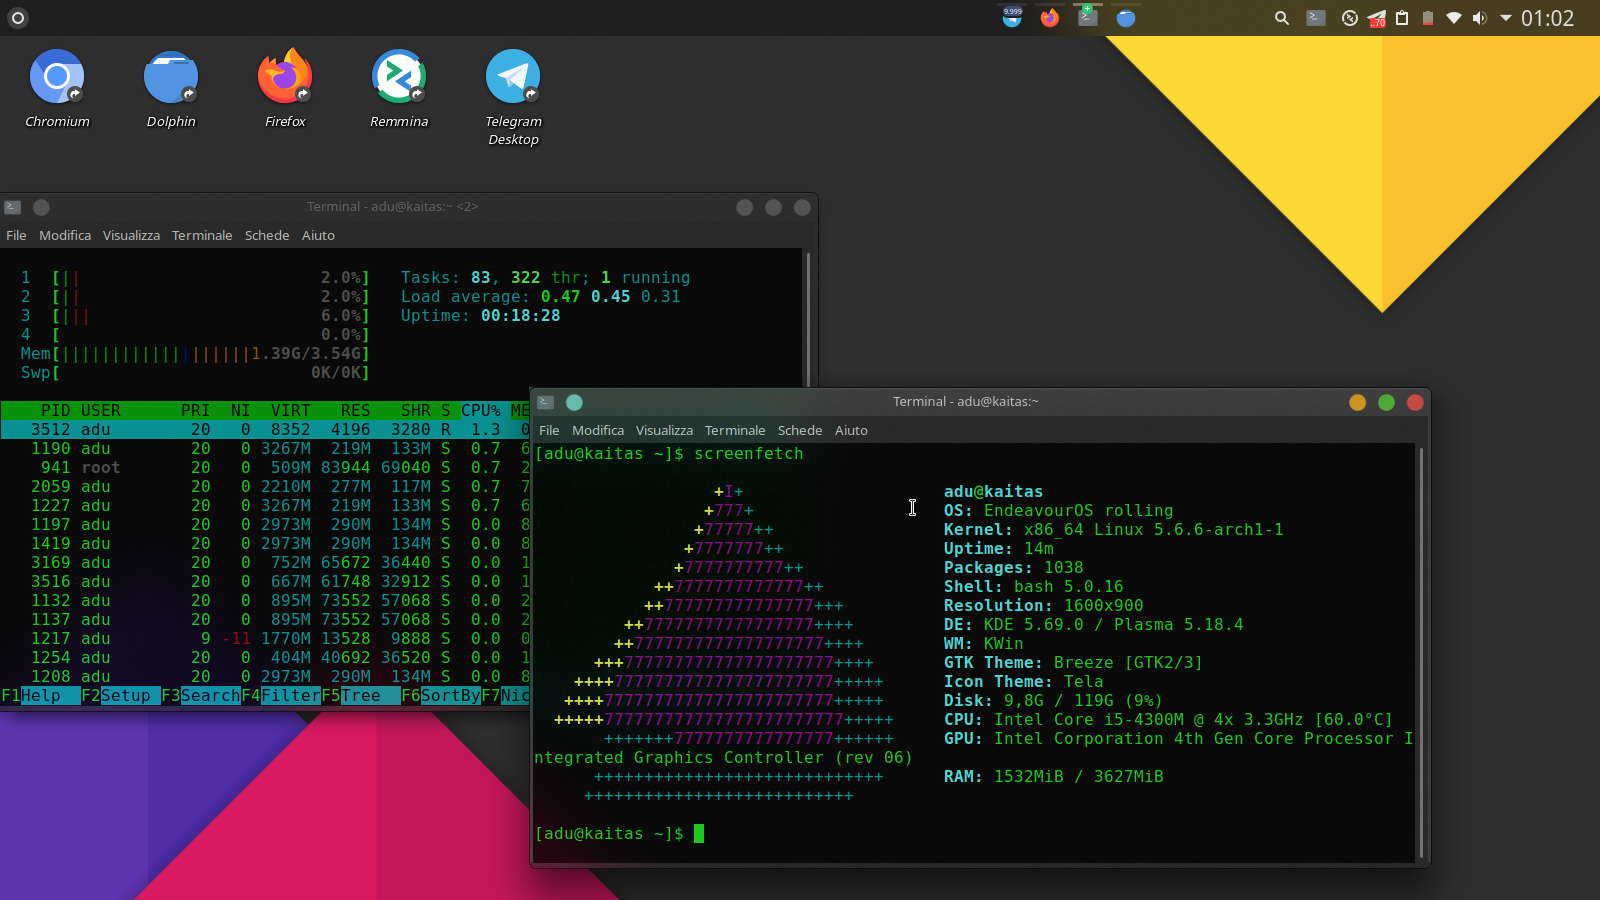
Task: Click the PID column header in htop
Action: coord(55,410)
